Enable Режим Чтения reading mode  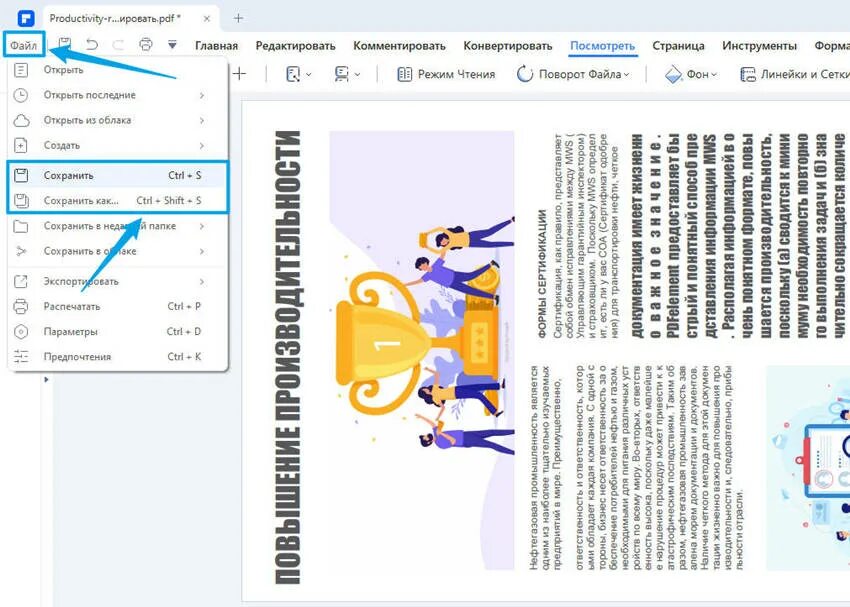446,74
